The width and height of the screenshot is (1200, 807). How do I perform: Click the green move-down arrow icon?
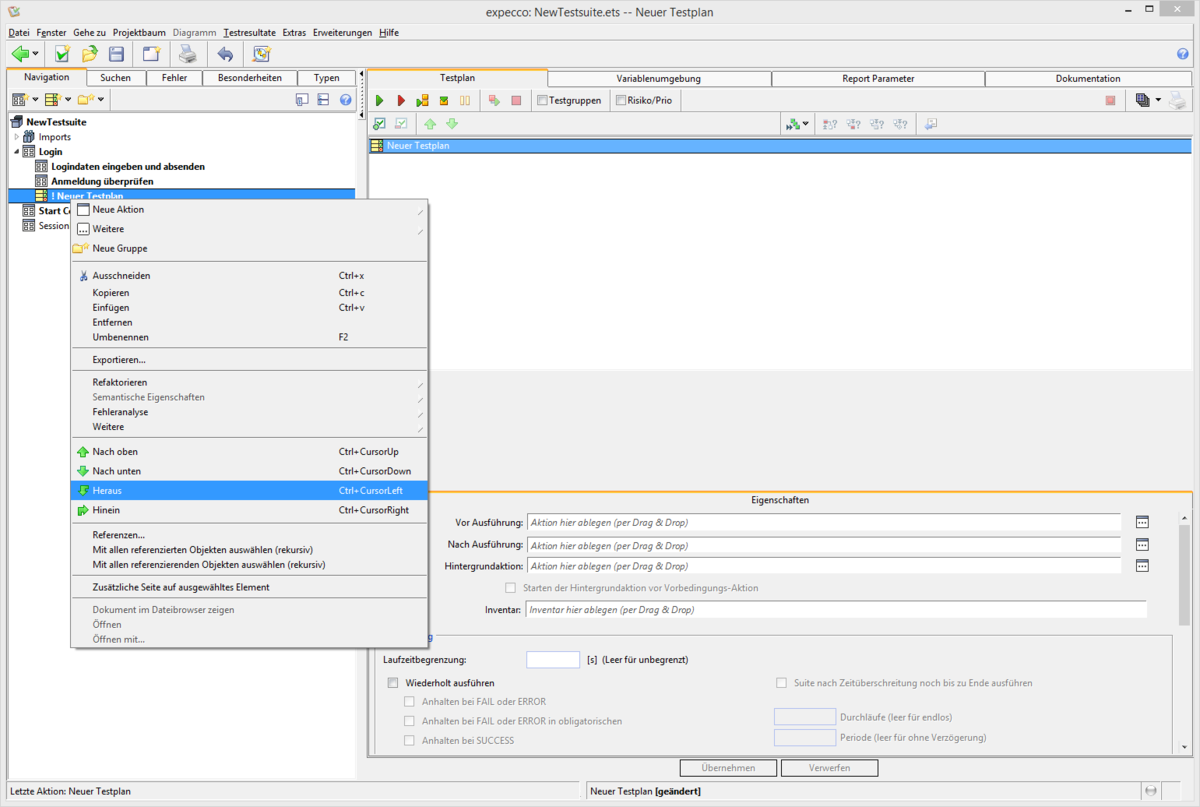pyautogui.click(x=452, y=123)
